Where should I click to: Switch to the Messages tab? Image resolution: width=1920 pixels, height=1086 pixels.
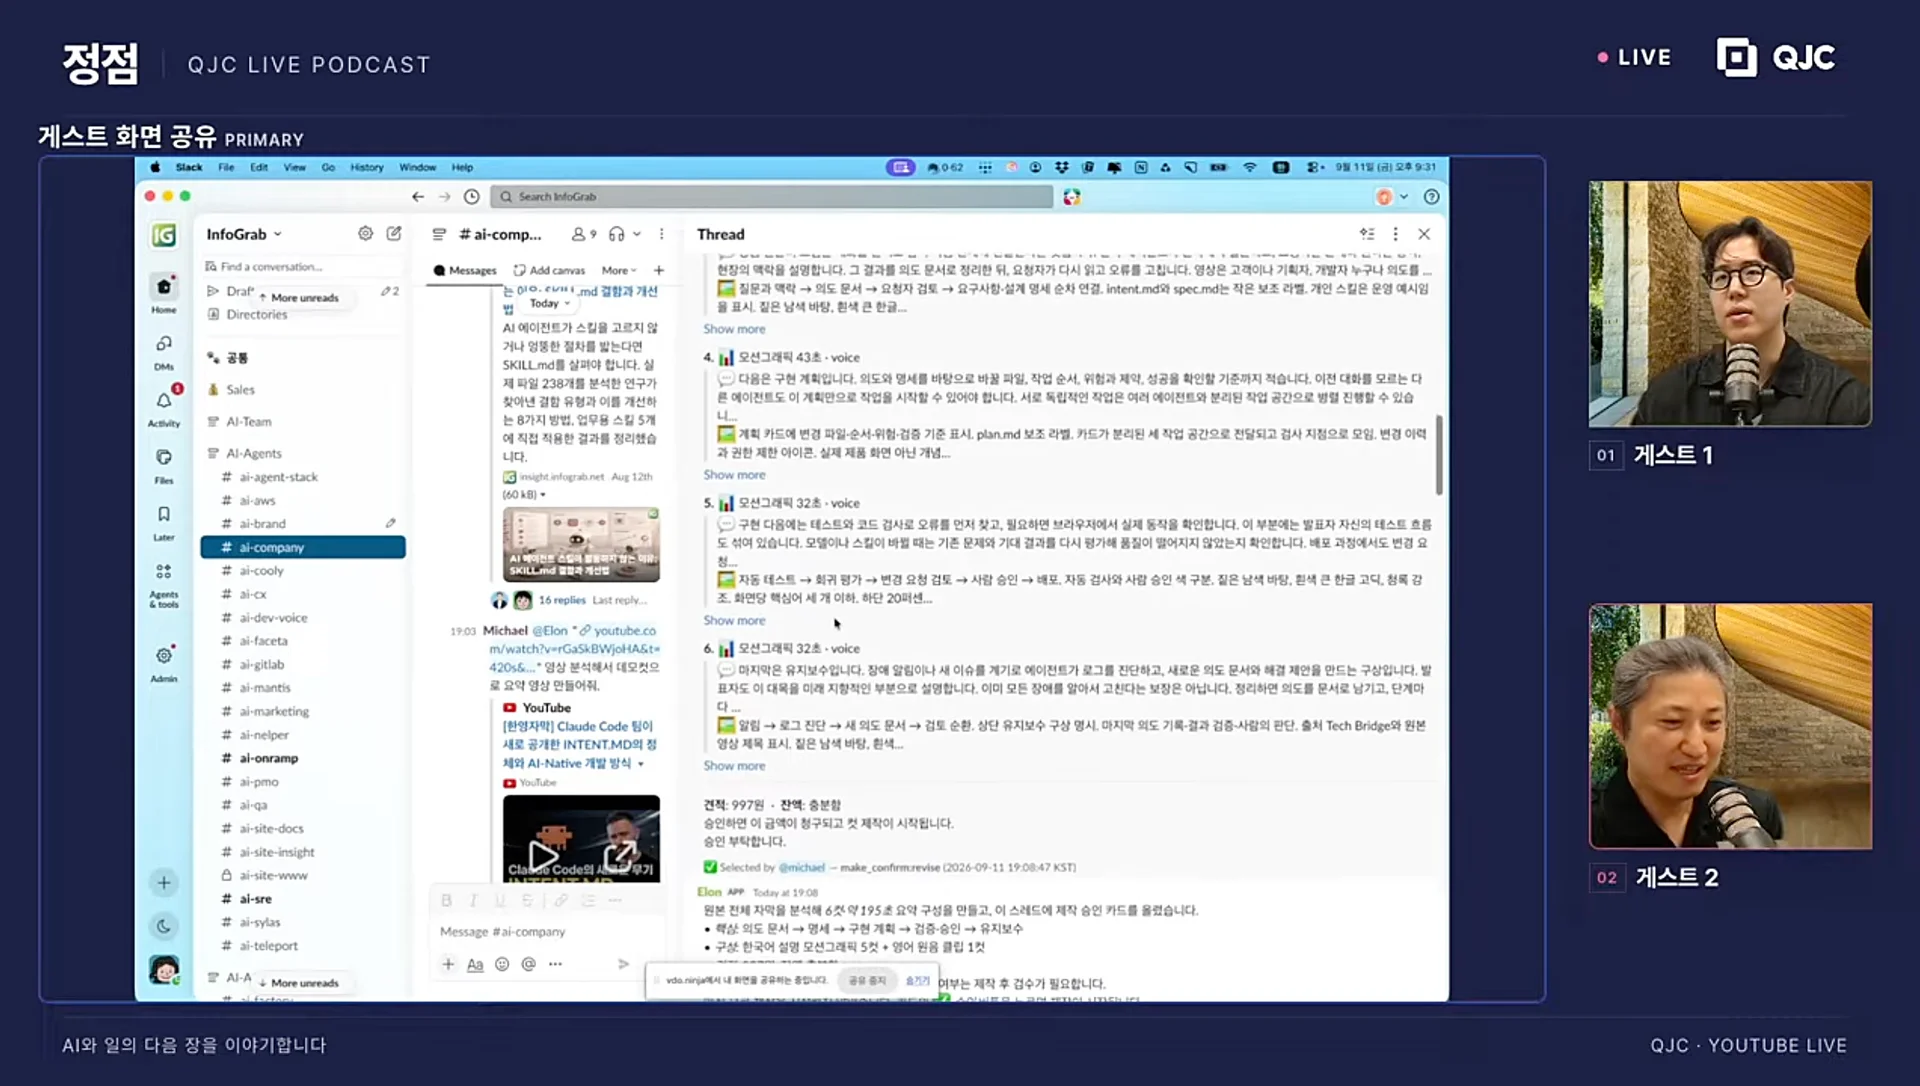[x=465, y=271]
